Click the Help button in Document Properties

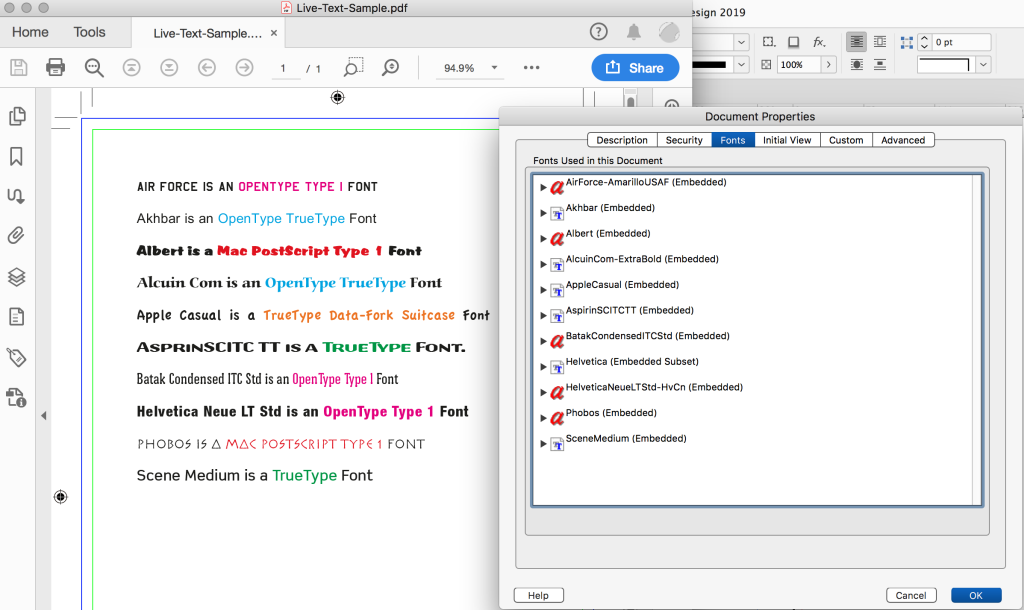tap(539, 595)
